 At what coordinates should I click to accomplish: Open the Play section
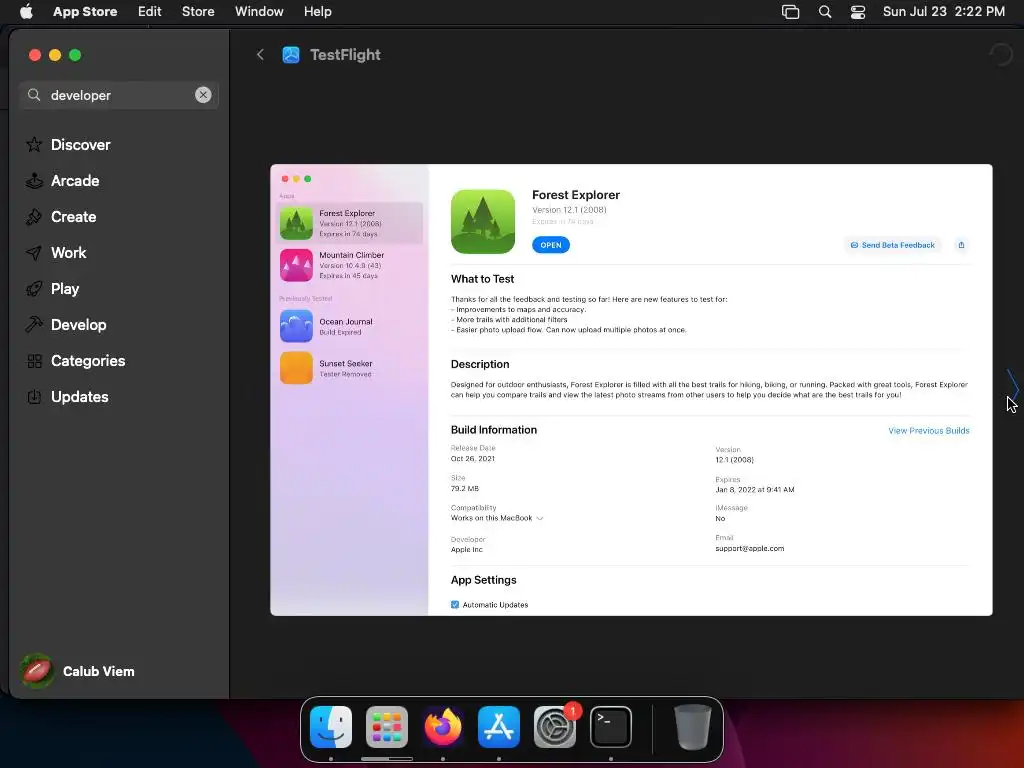point(52,288)
